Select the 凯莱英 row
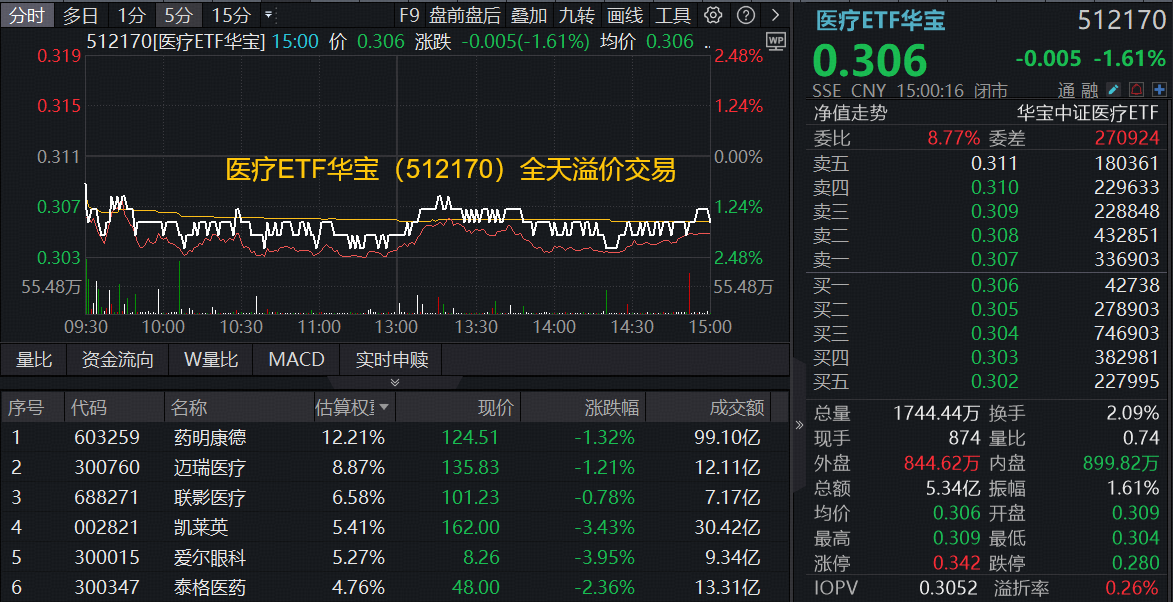Viewport: 1173px width, 602px height. tap(395, 527)
